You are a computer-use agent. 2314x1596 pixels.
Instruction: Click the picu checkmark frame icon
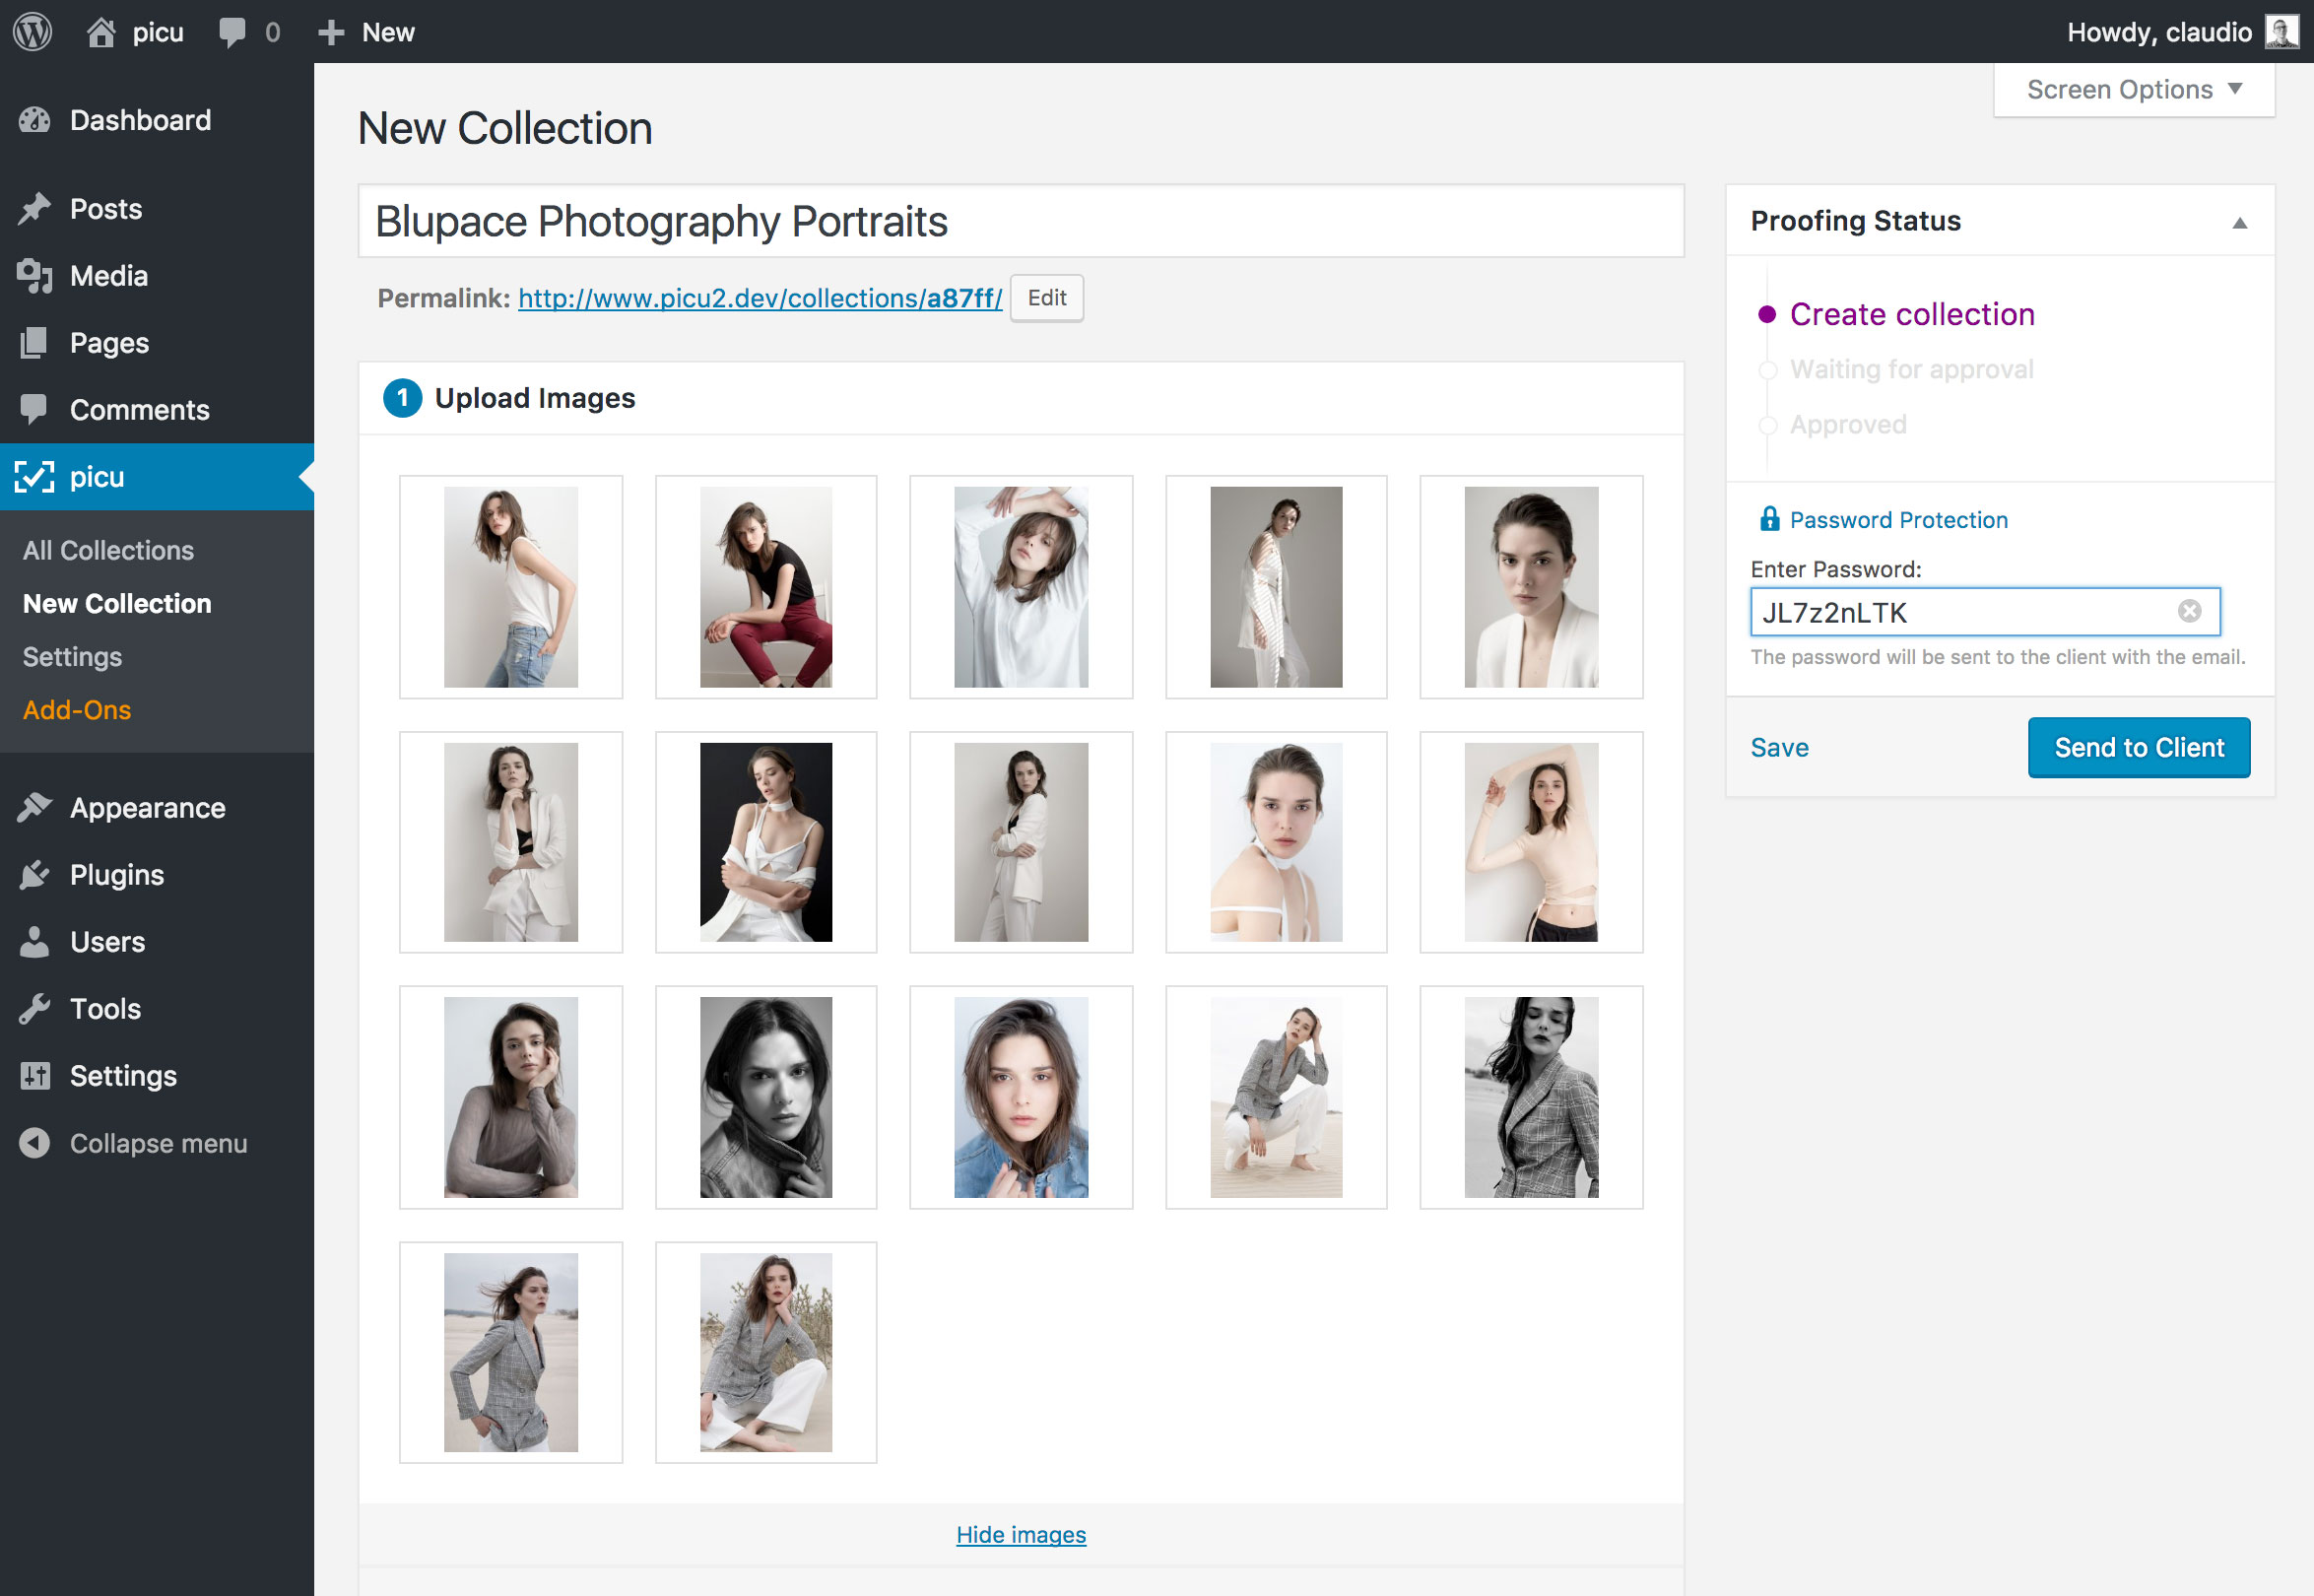(x=35, y=477)
